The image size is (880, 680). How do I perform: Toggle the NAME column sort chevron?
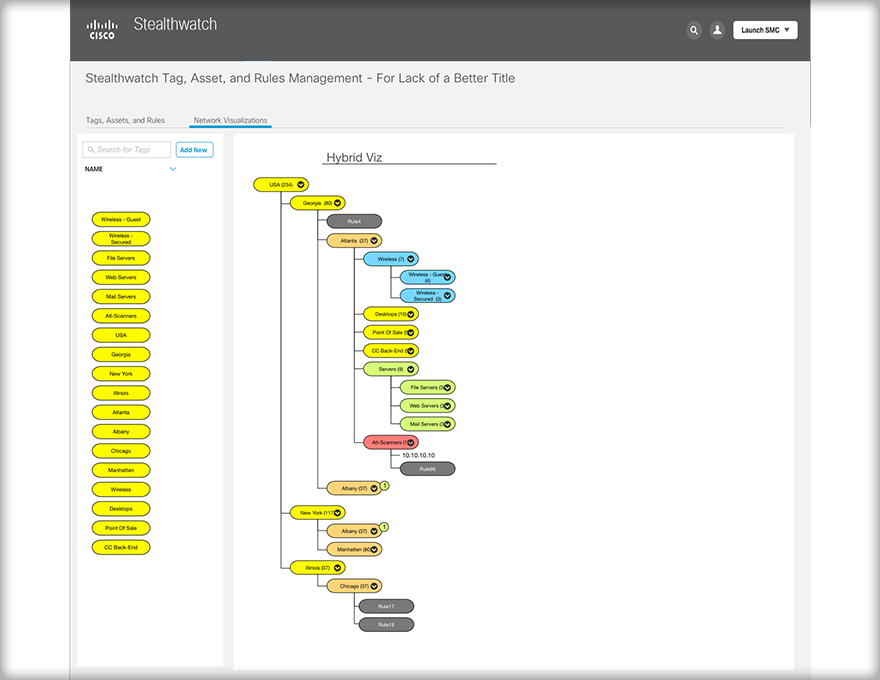[x=173, y=169]
